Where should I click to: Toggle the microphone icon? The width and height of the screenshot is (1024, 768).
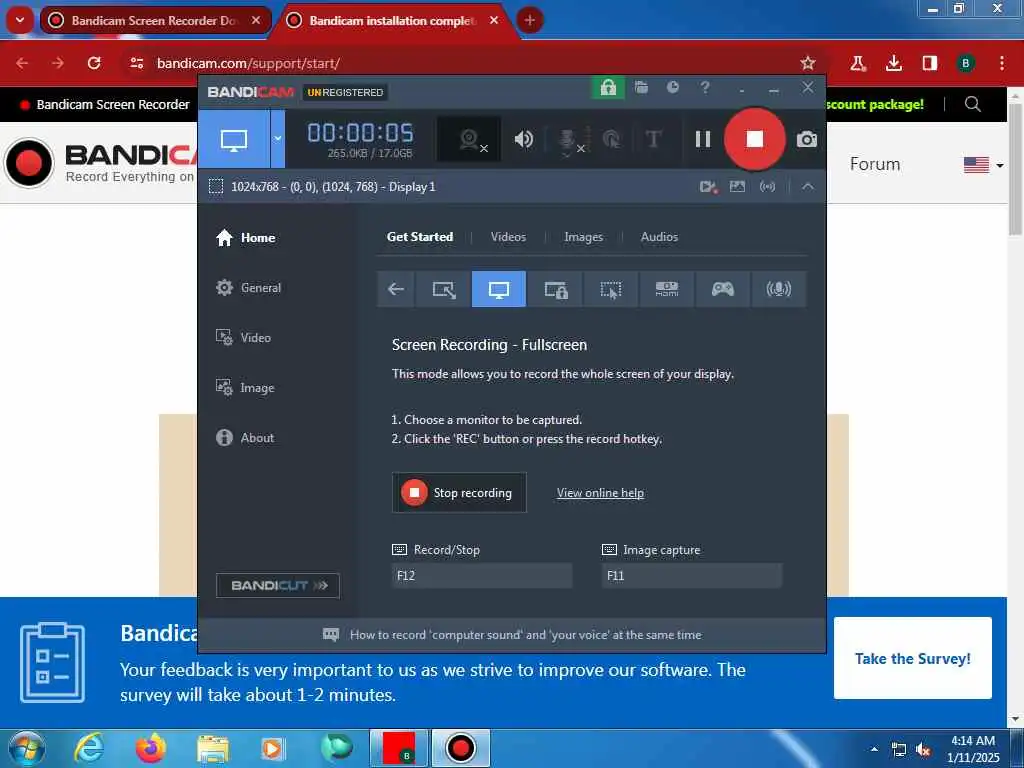click(x=567, y=140)
